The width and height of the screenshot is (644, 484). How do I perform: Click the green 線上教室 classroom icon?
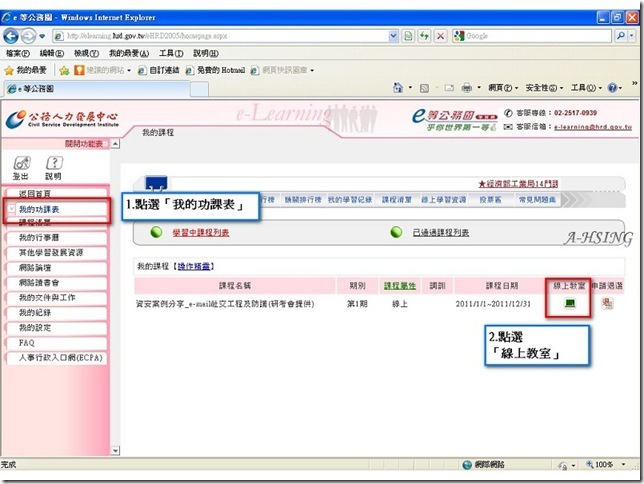click(570, 303)
